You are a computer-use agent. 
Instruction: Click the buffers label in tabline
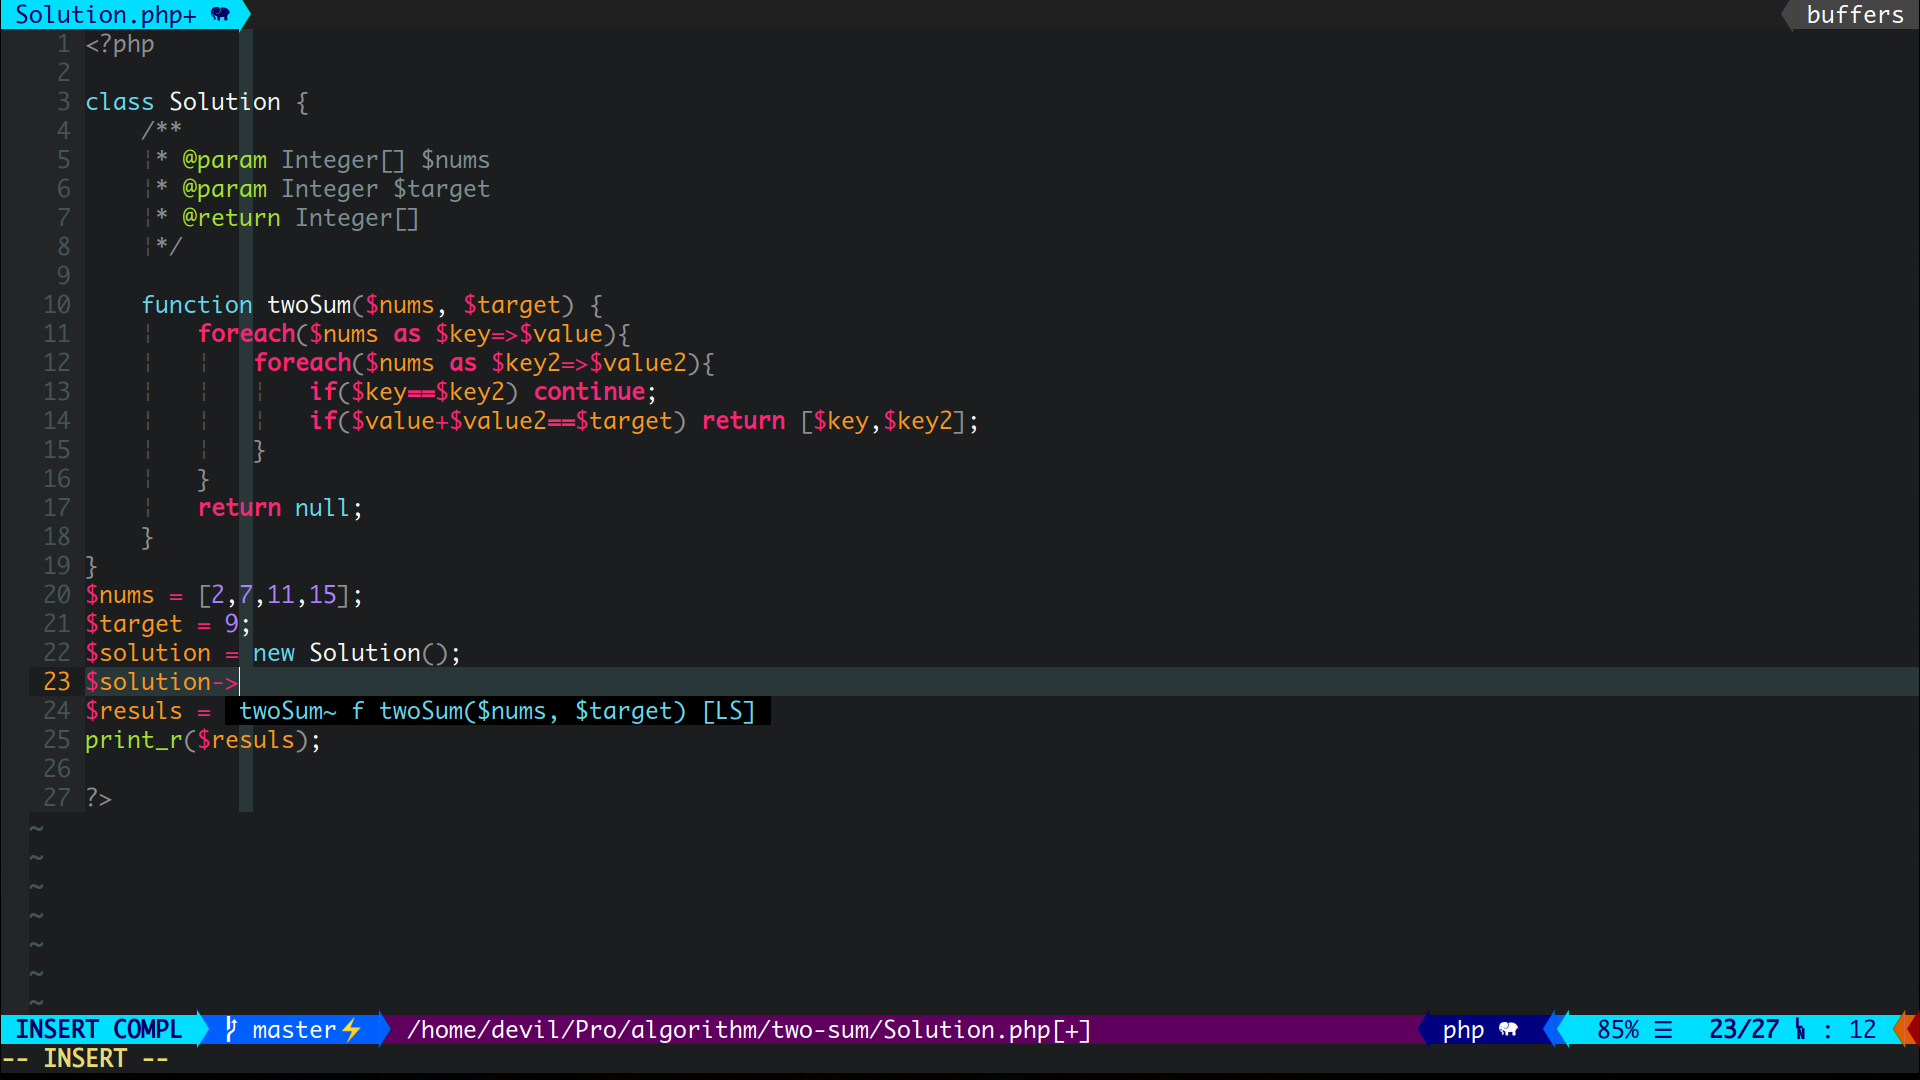1854,14
